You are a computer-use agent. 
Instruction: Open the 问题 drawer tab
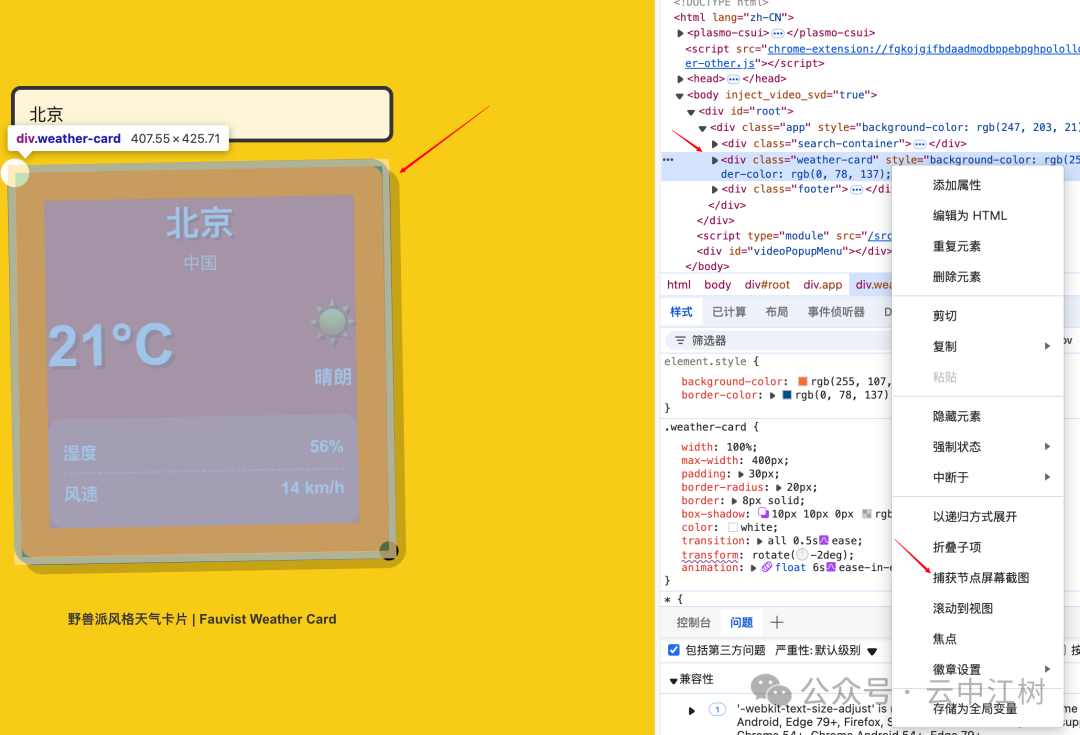pyautogui.click(x=741, y=622)
